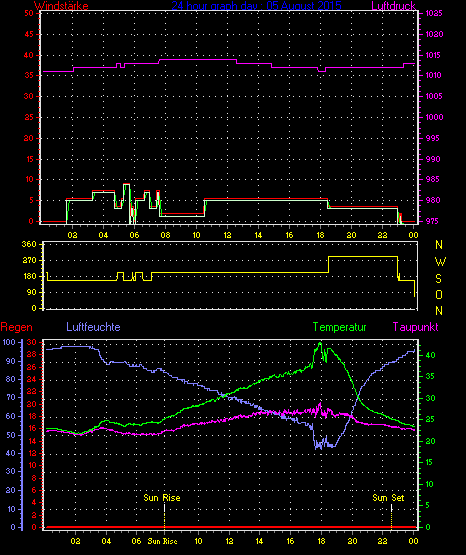Click the magenta Taupunkt legend label
Viewport: 466px width, 555px height.
click(415, 327)
